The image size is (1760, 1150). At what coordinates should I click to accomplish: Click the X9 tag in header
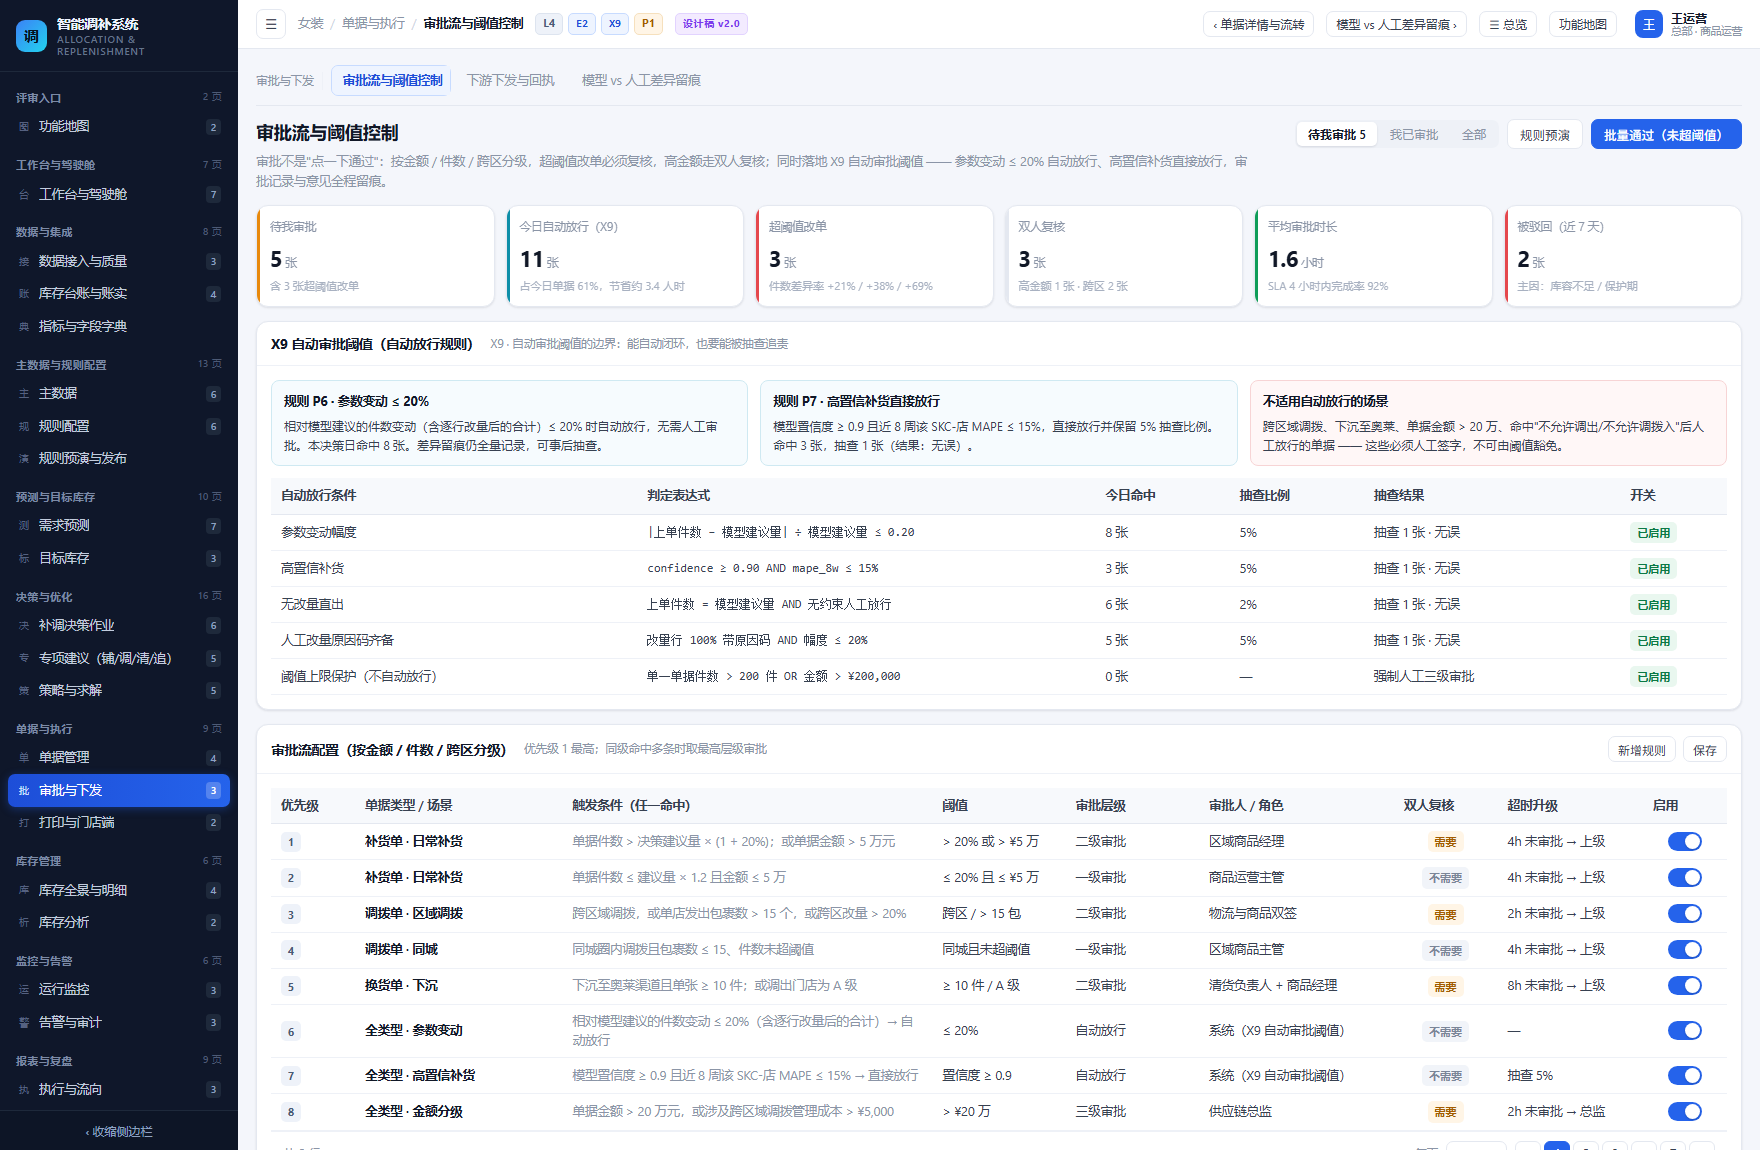point(615,24)
